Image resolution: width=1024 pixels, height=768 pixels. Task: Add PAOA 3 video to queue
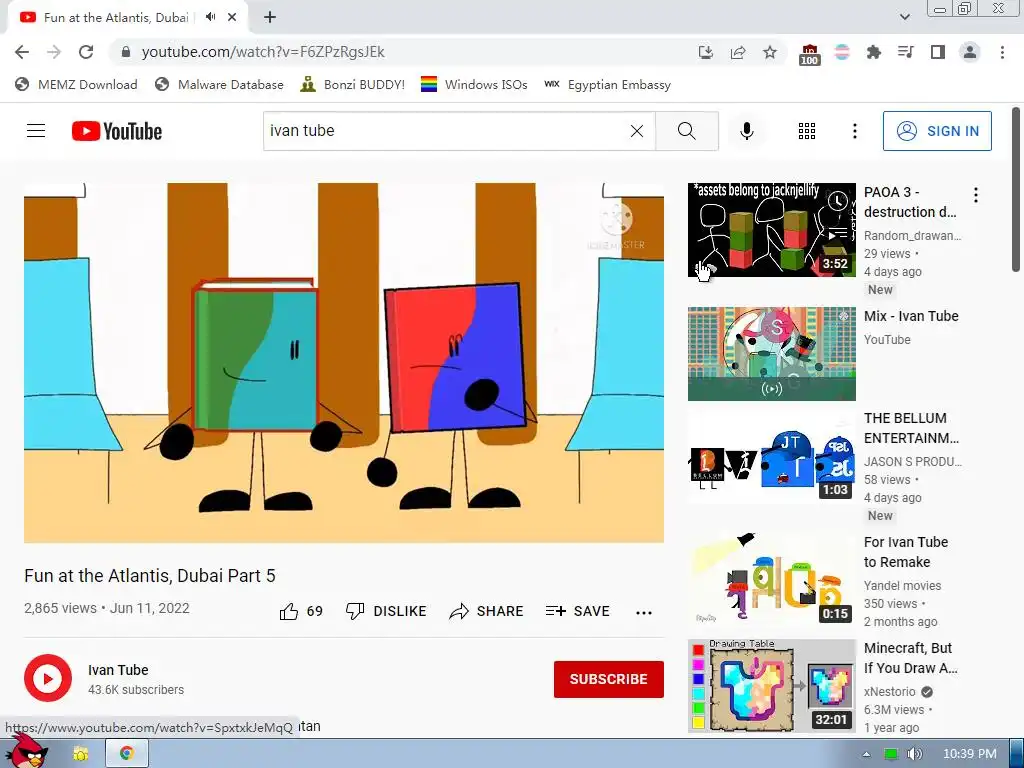837,234
